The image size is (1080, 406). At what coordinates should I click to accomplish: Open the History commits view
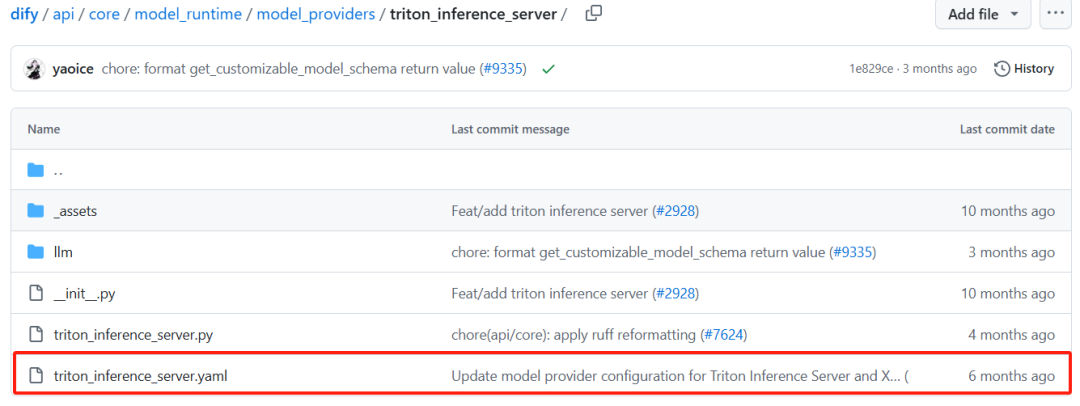(x=1024, y=69)
